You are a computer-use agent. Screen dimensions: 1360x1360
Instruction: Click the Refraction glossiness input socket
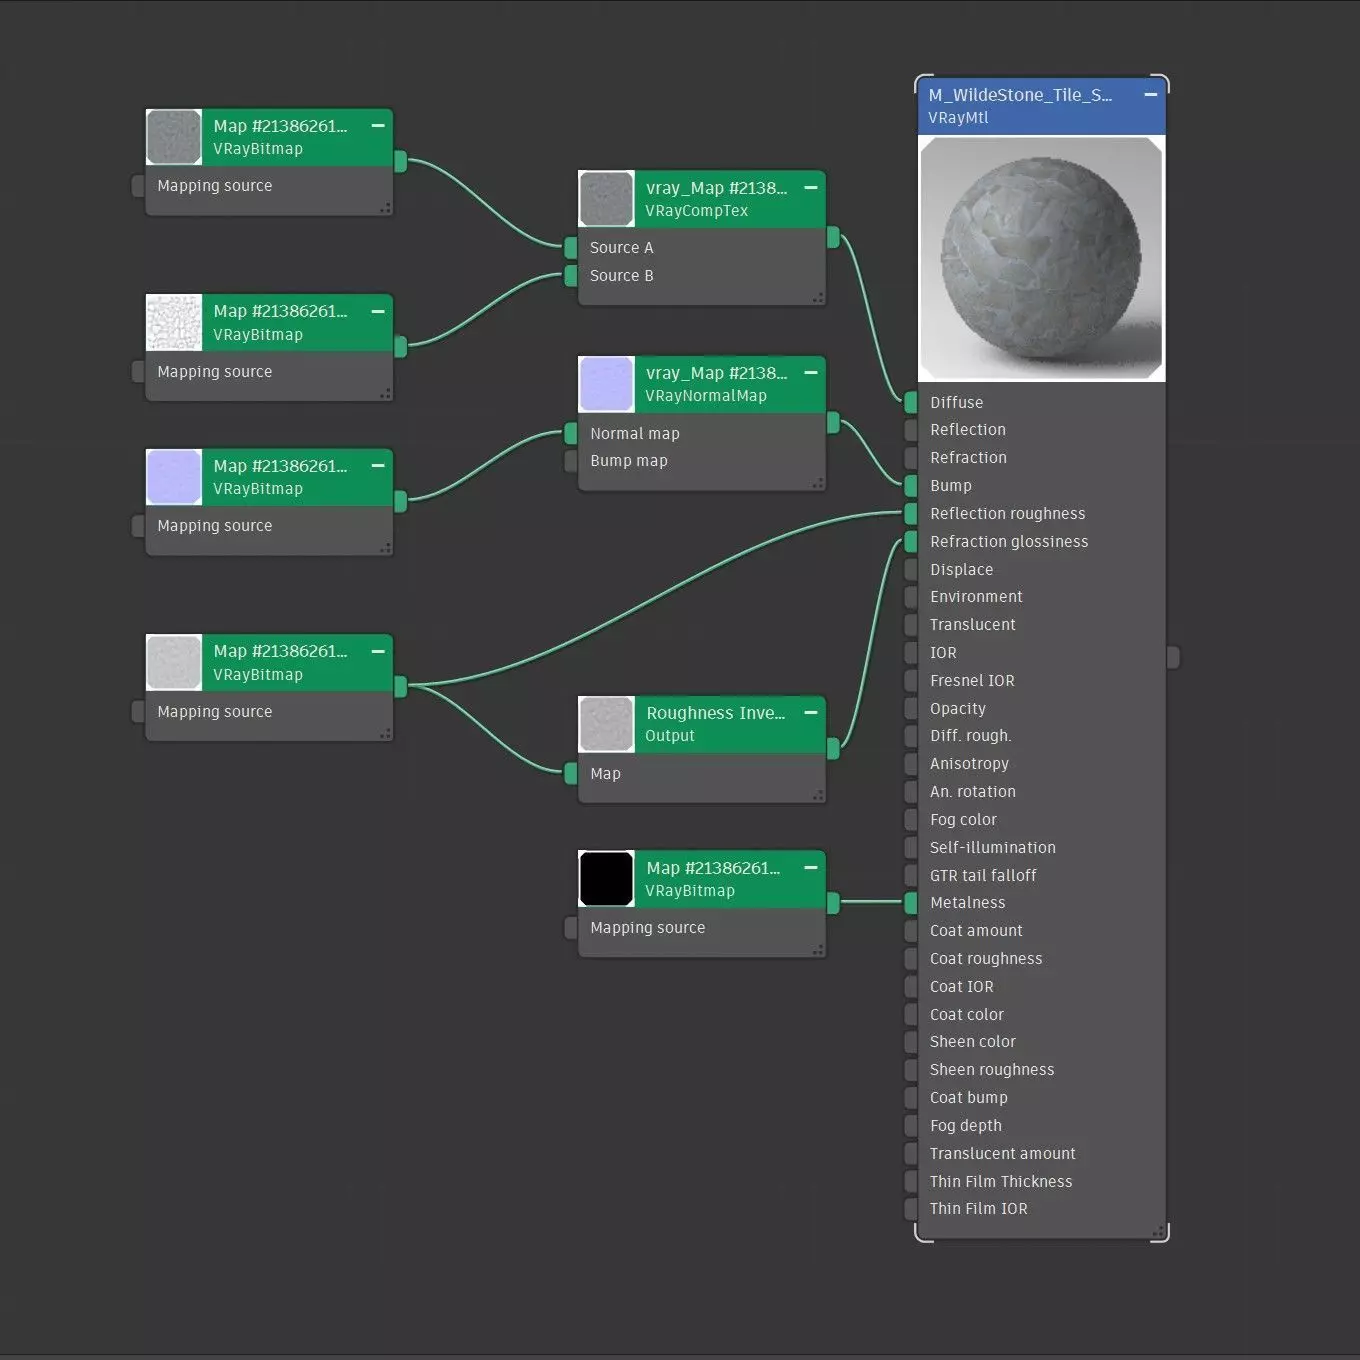tap(911, 542)
